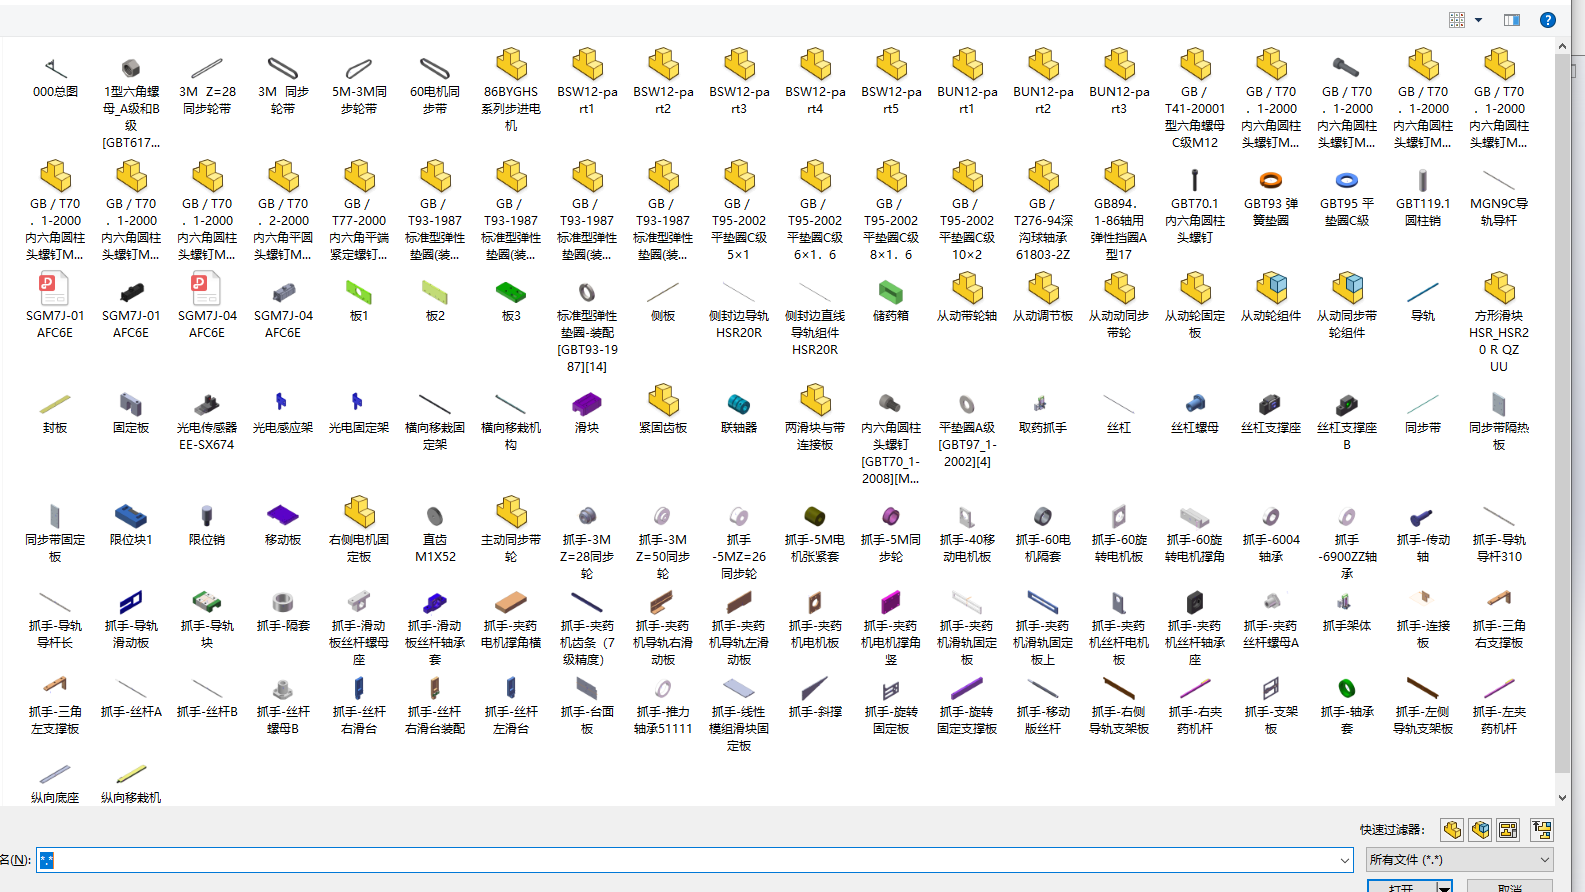The height and width of the screenshot is (892, 1585).
Task: Click the vertical scrollbar thumb
Action: [1562, 414]
